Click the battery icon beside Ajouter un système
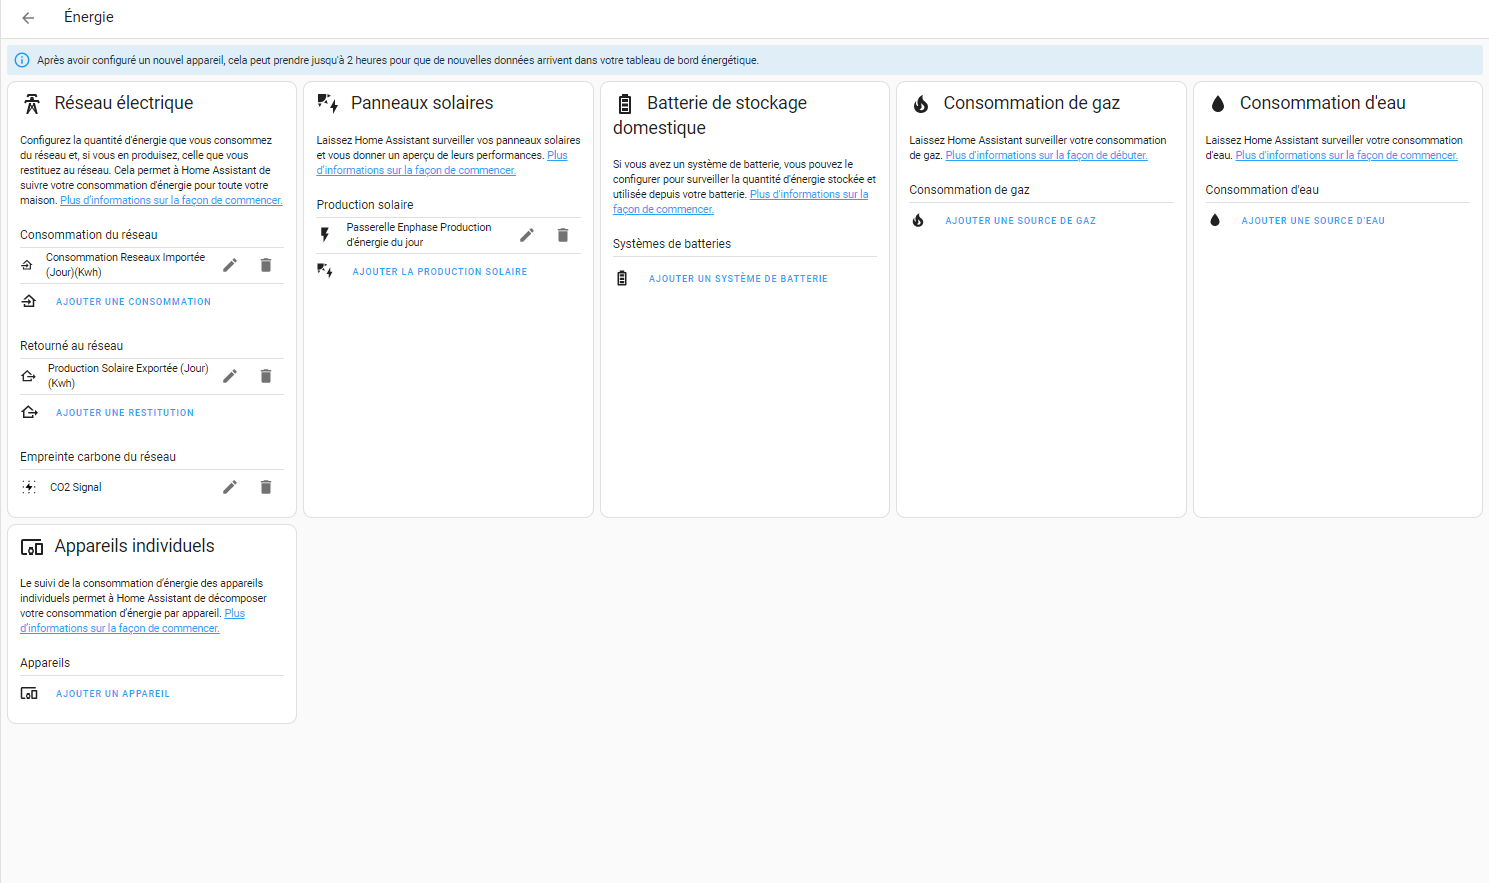The width and height of the screenshot is (1489, 883). tap(622, 278)
